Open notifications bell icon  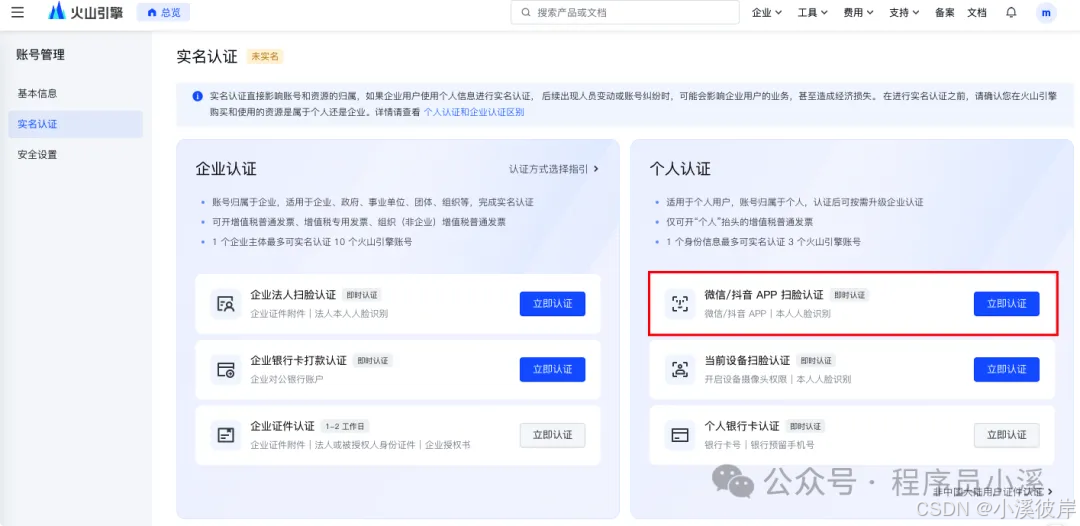(x=1011, y=12)
